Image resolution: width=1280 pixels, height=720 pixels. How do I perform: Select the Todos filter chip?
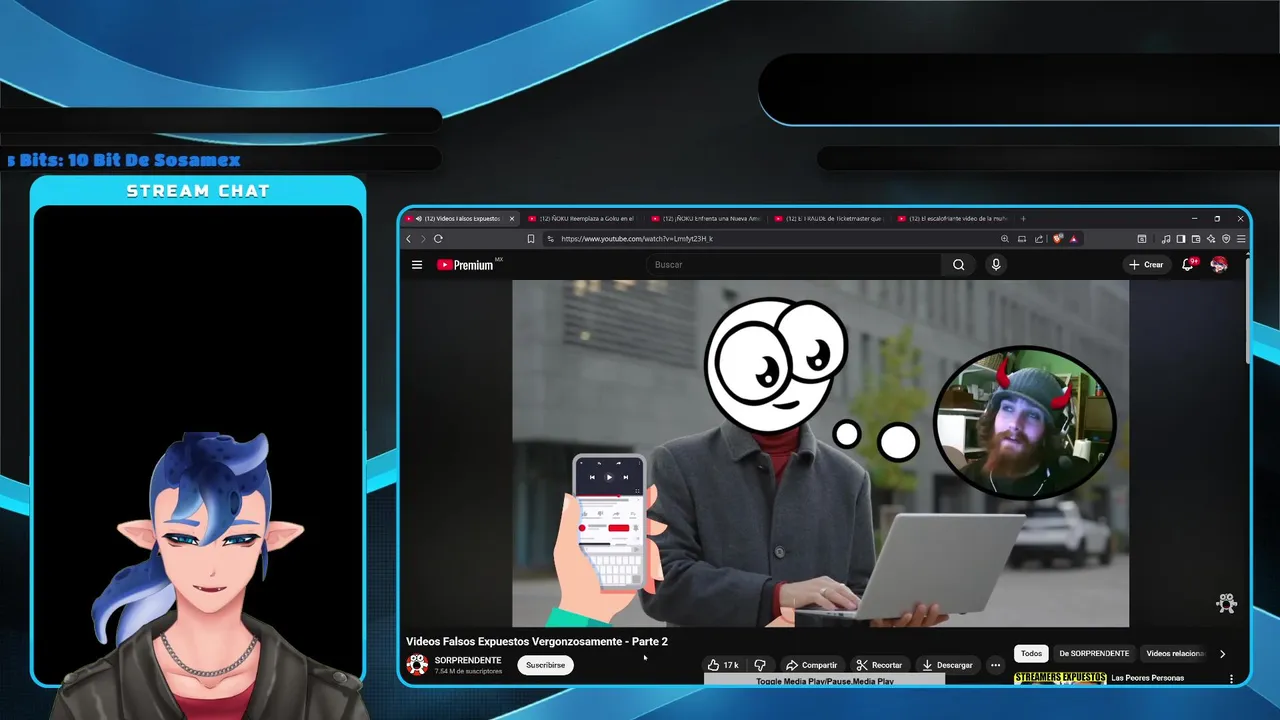1031,653
